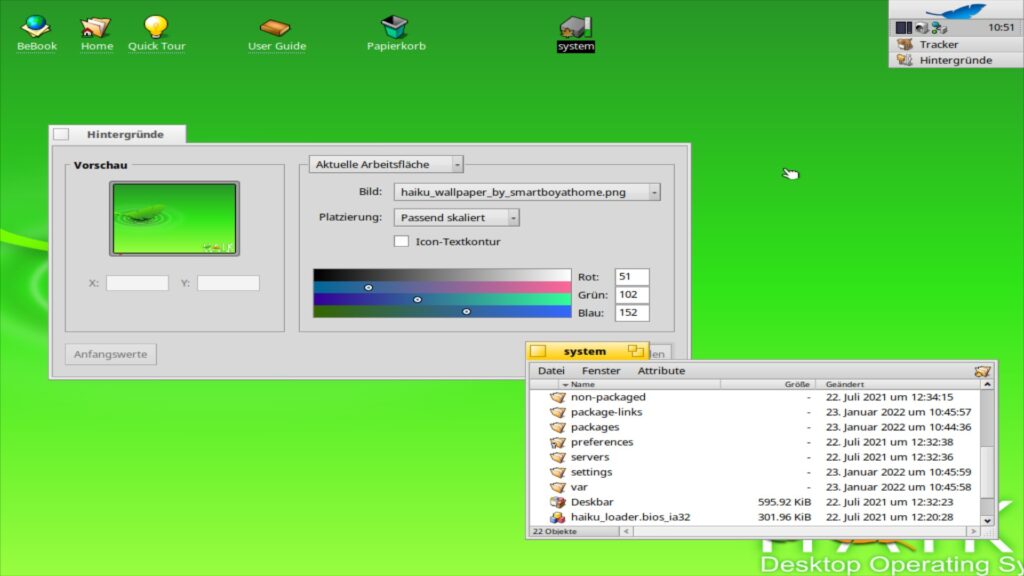Close the Hintergründe window via its tab box

61,134
